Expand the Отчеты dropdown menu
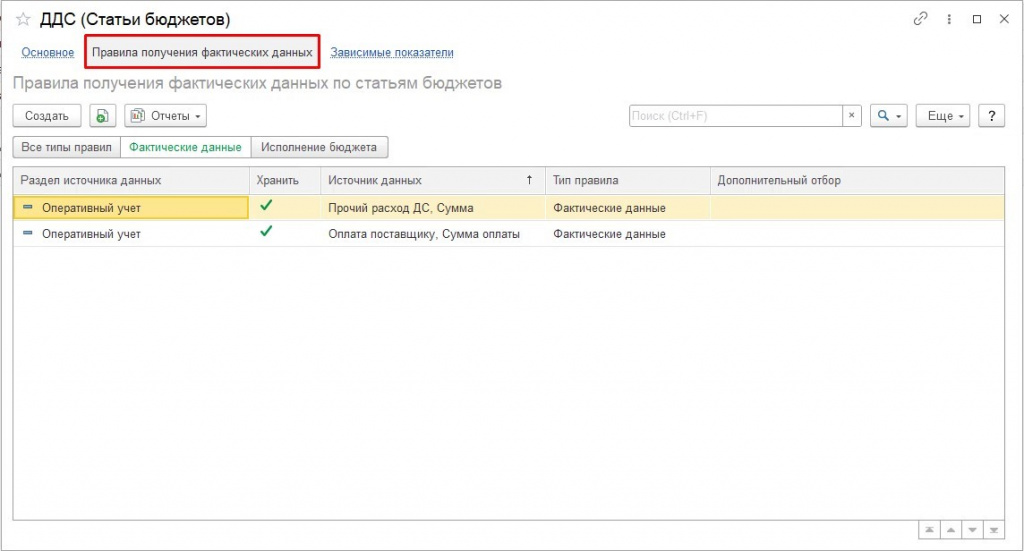Image resolution: width=1024 pixels, height=551 pixels. point(165,116)
